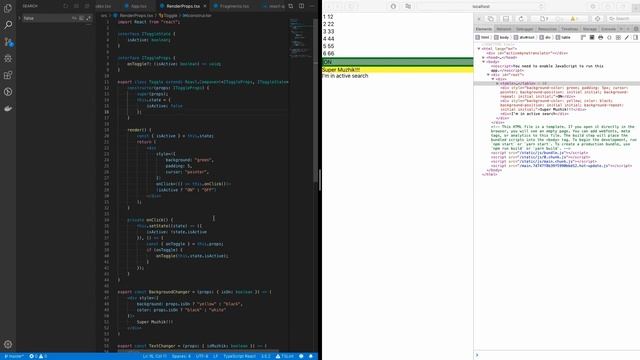Click the localhost address bar in Safari
Viewport: 640px width, 360px height.
click(481, 7)
